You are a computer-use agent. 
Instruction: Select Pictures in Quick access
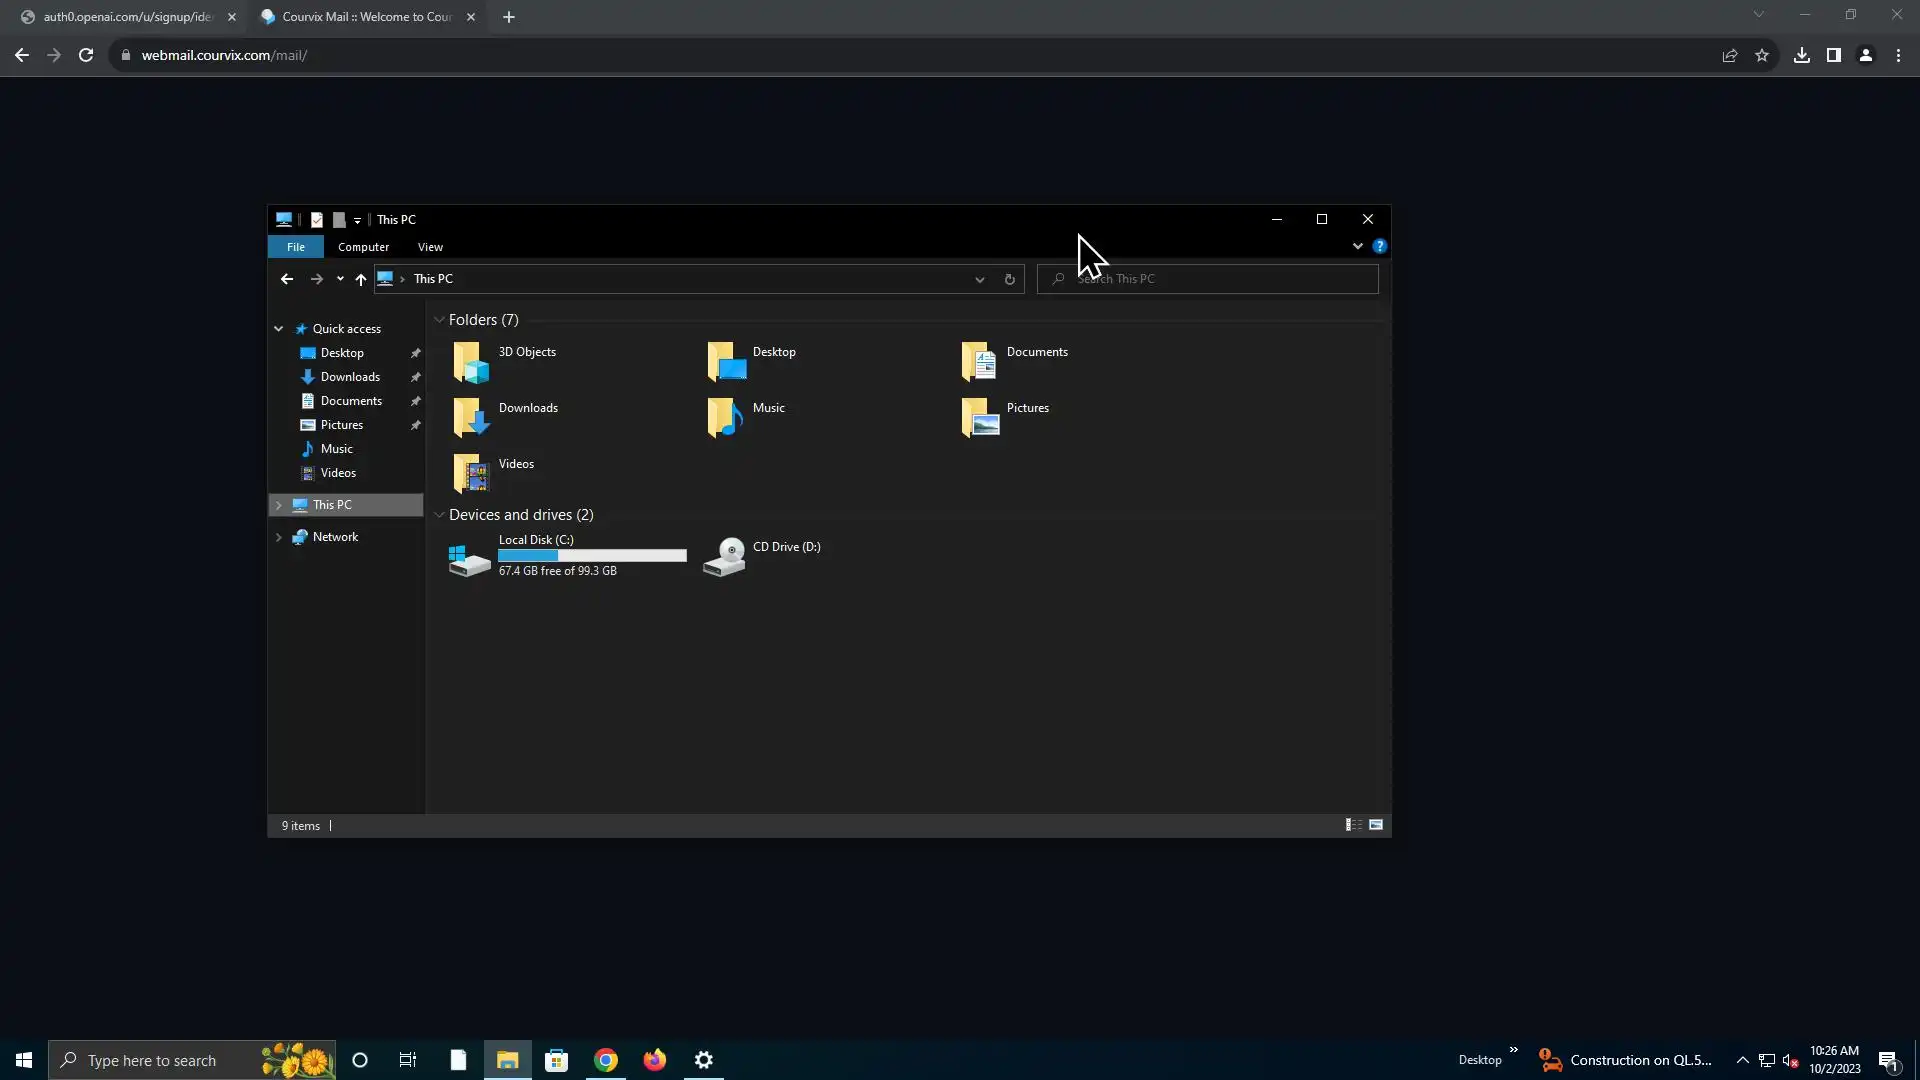point(341,425)
